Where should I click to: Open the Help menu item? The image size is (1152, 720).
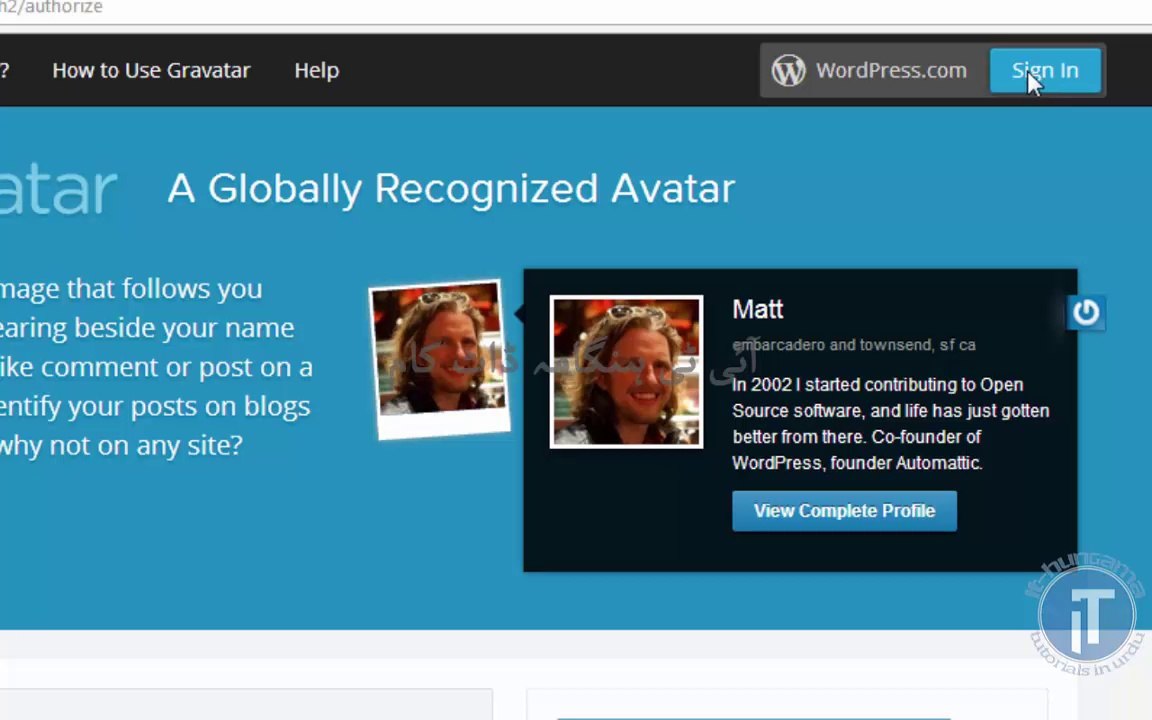coord(317,71)
